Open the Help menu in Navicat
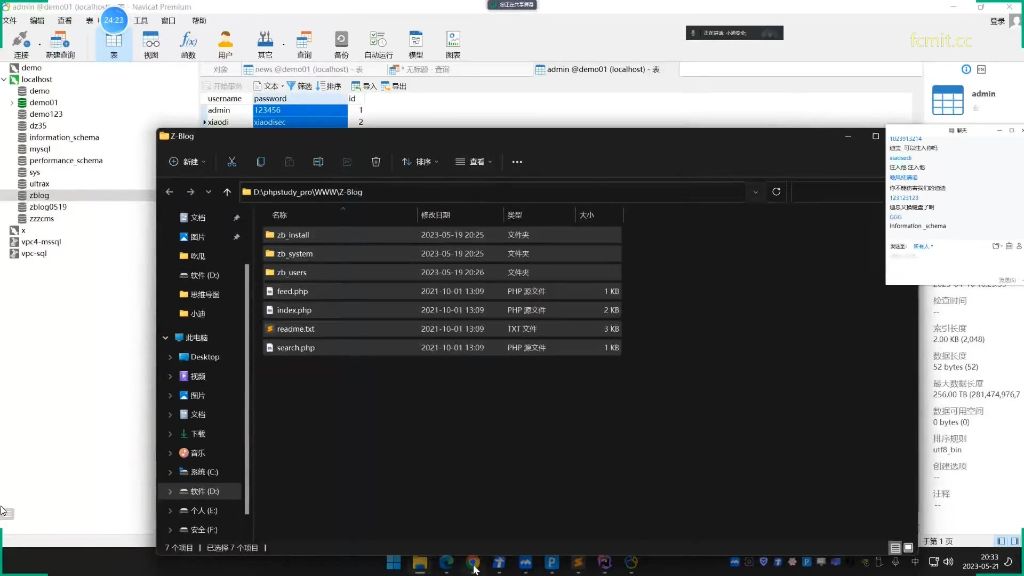 [199, 20]
